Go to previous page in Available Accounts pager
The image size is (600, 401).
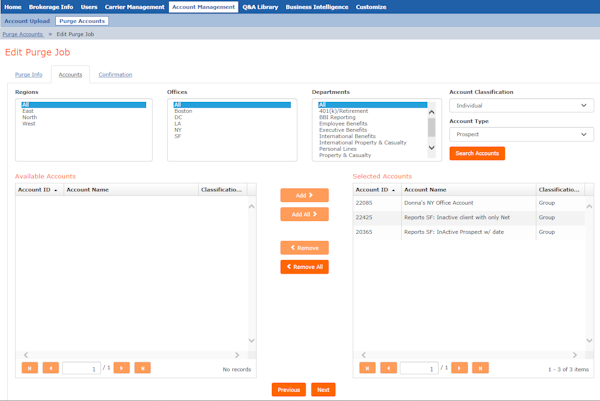(51, 368)
